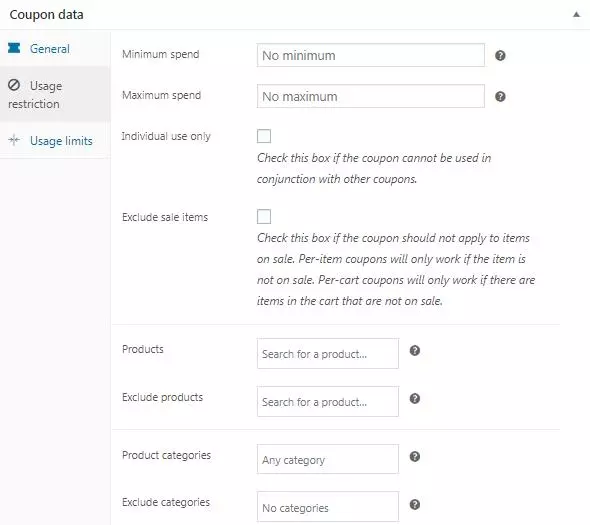
Task: Open the General tab
Action: 55,49
